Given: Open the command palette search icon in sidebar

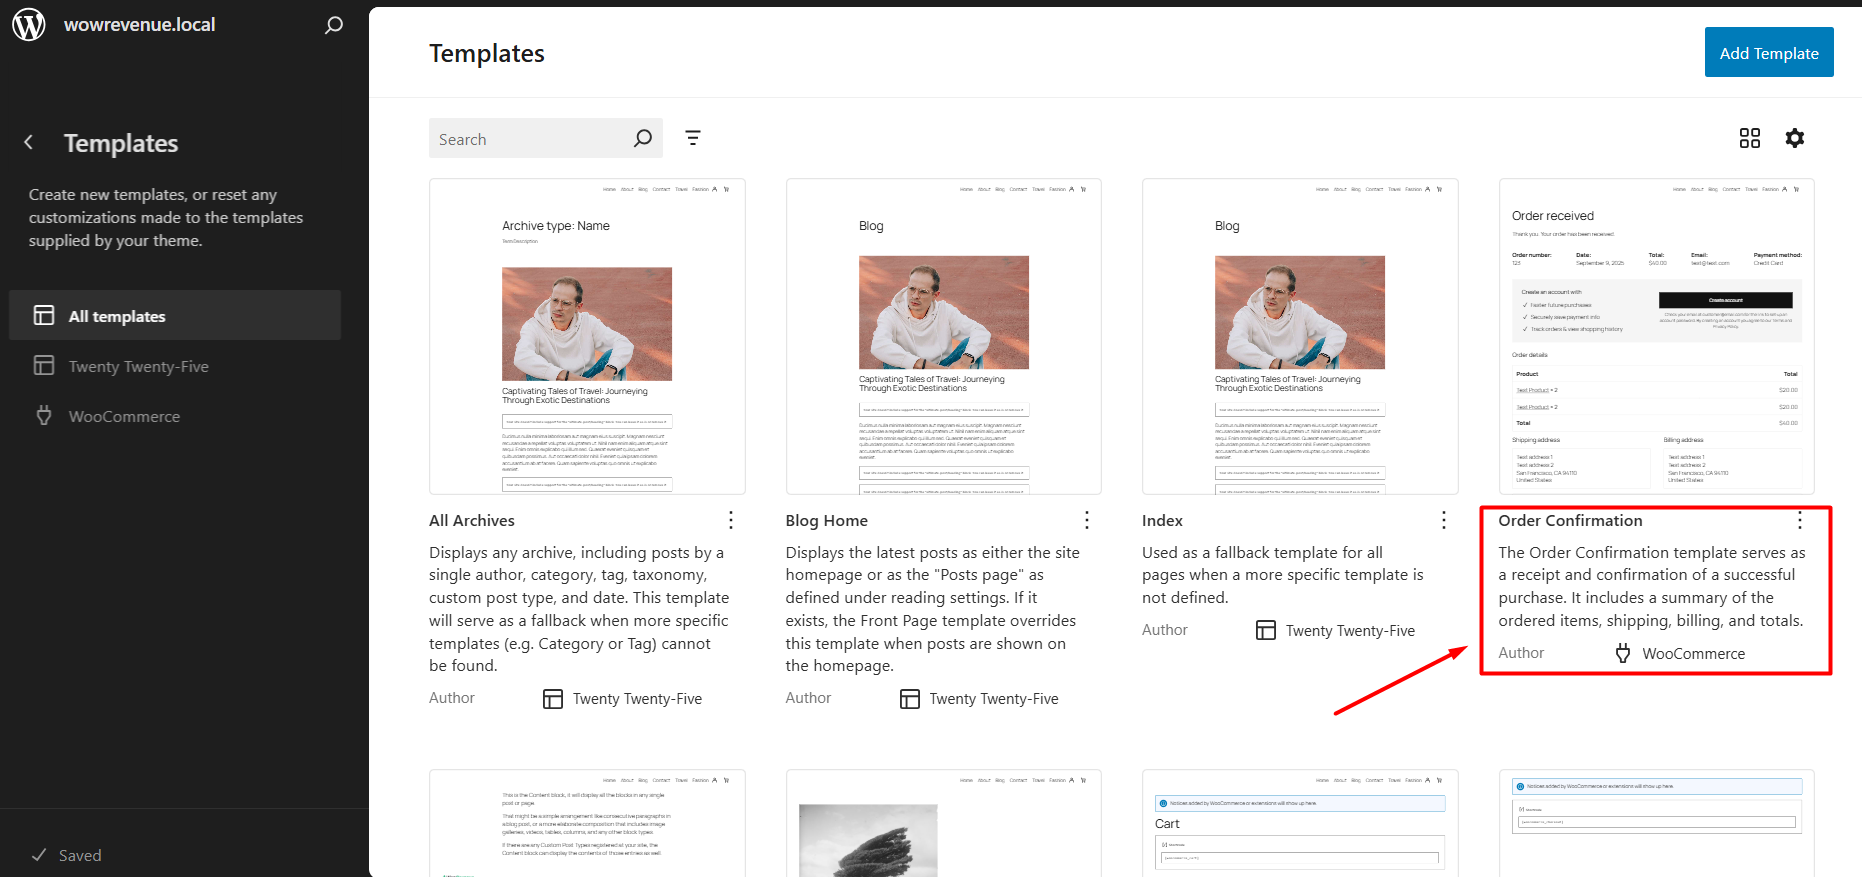Looking at the screenshot, I should point(334,25).
